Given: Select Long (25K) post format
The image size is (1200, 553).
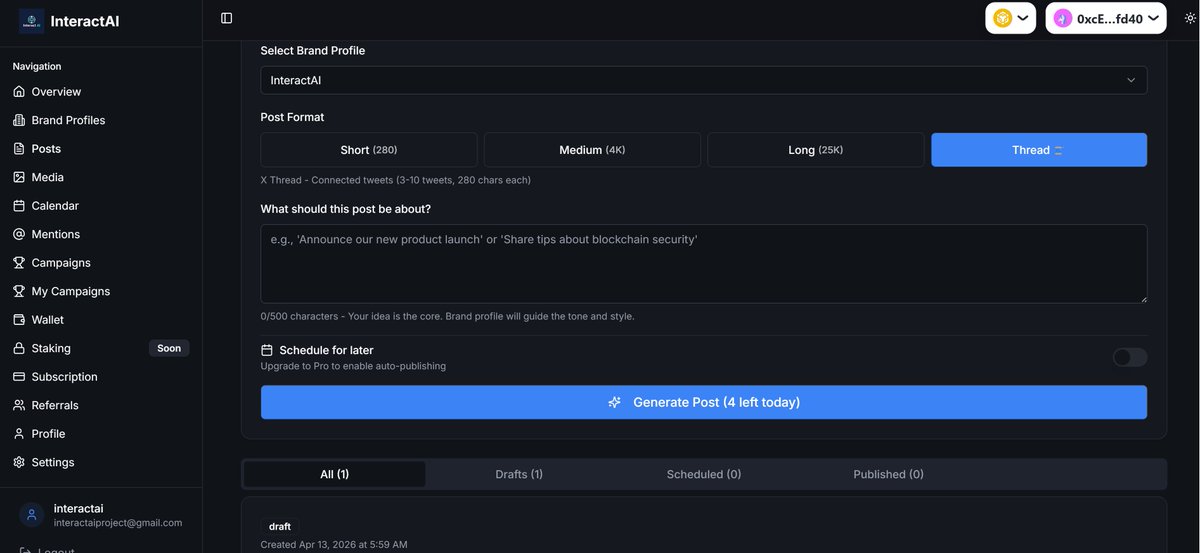Looking at the screenshot, I should click(816, 150).
